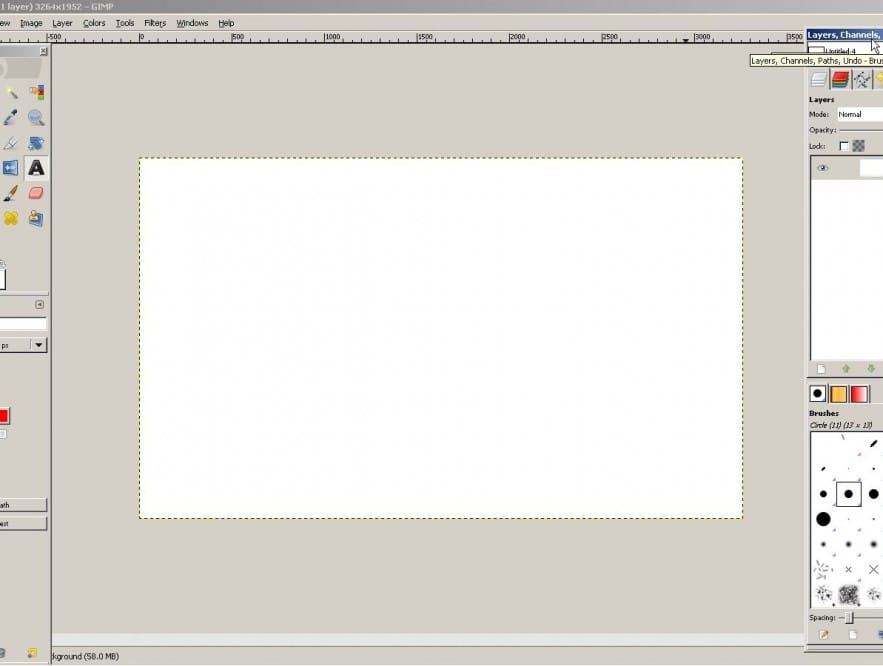Open the layer Mode dropdown showing Normal
883x666 pixels.
tap(858, 114)
